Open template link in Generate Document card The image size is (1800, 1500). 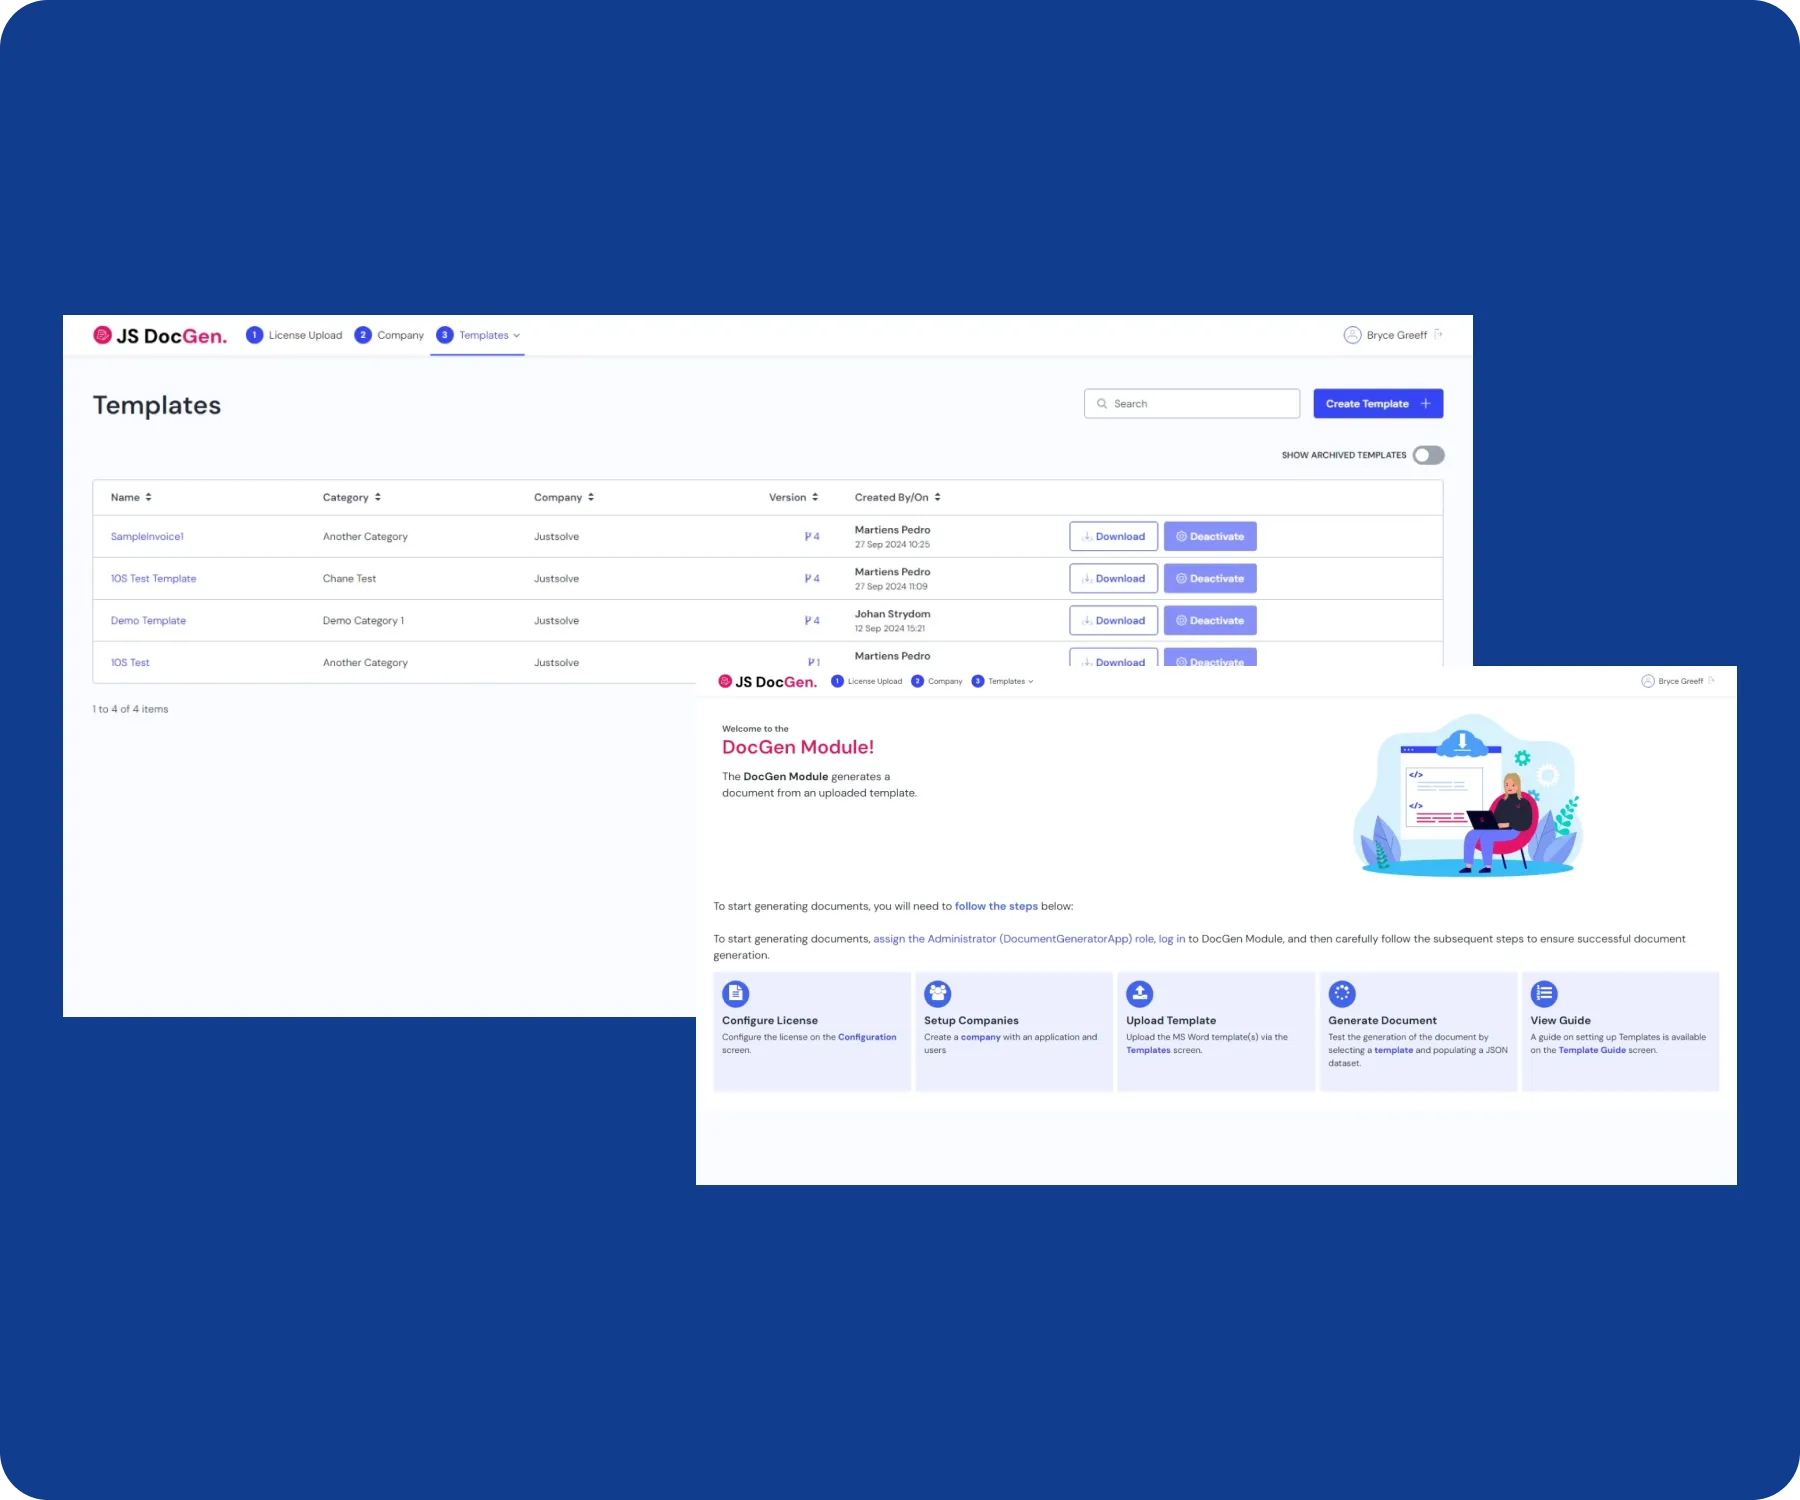coord(1394,1051)
